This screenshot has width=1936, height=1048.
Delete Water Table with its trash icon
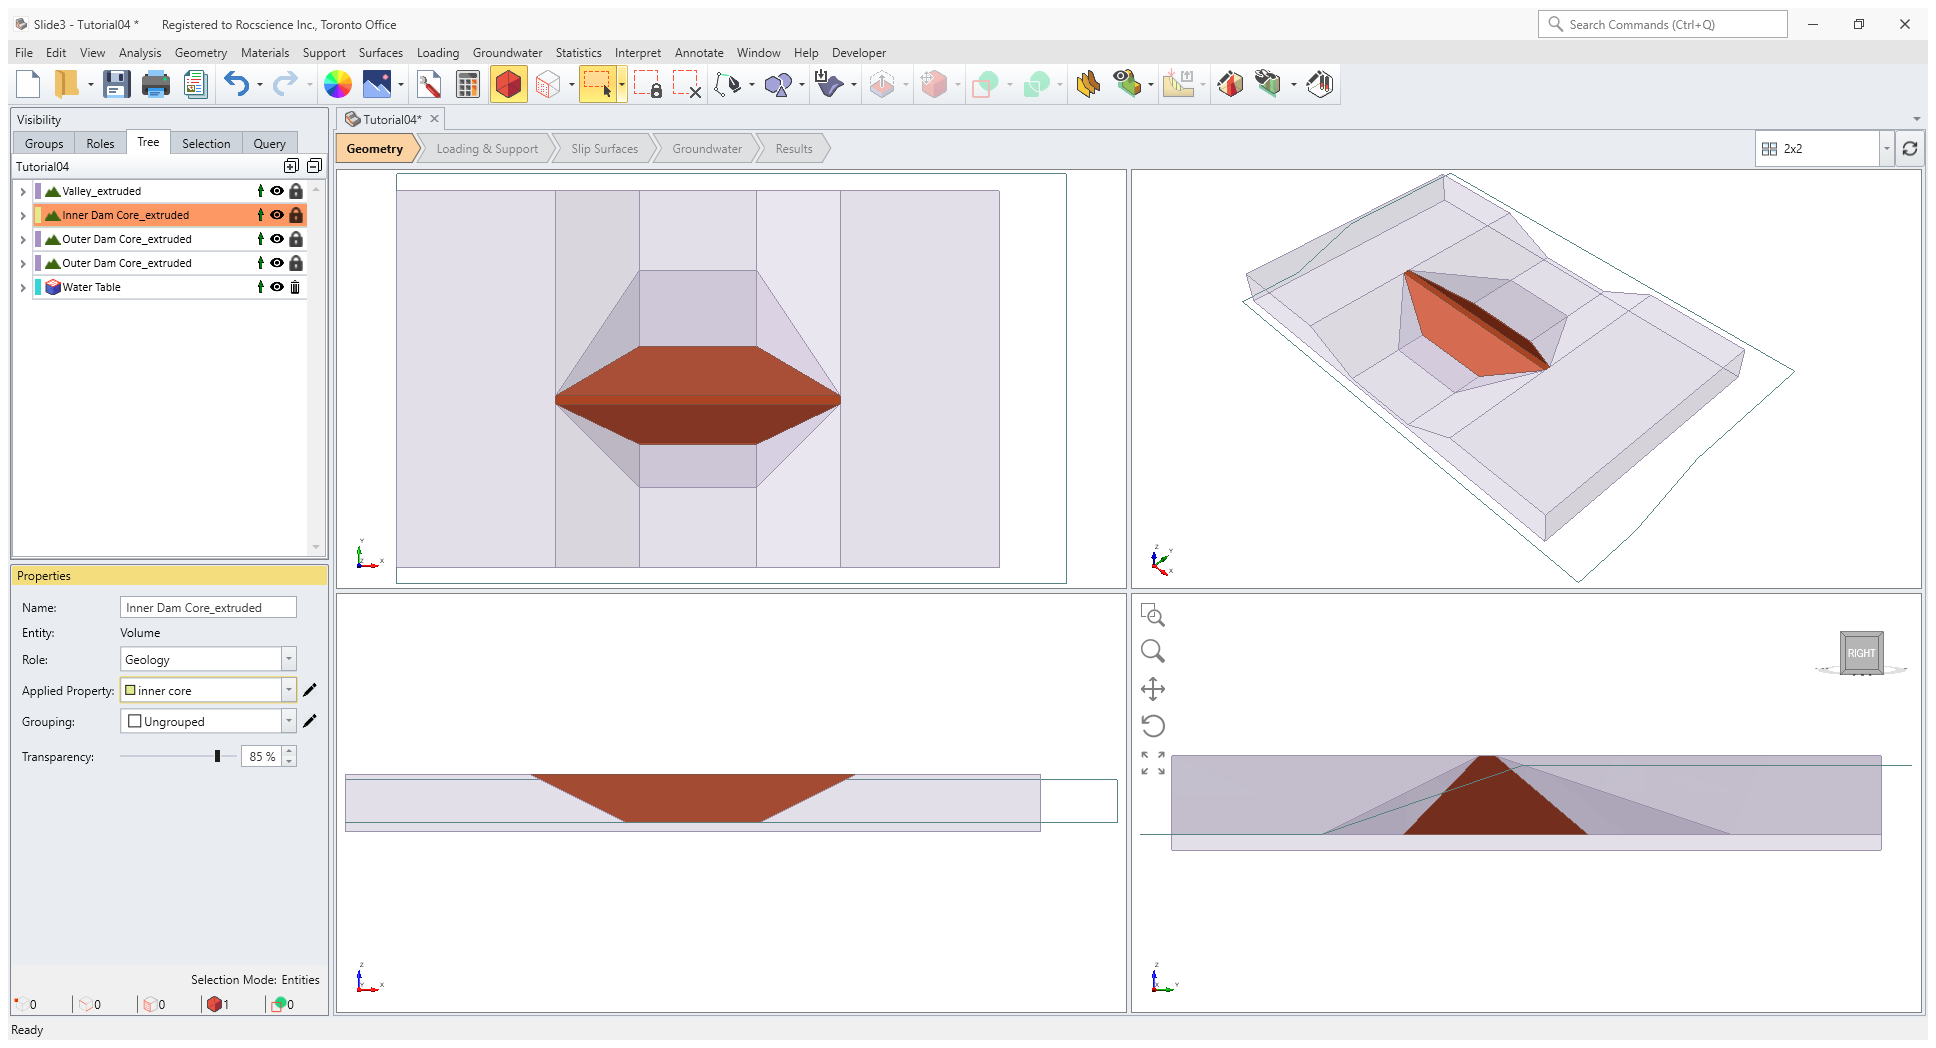(295, 287)
